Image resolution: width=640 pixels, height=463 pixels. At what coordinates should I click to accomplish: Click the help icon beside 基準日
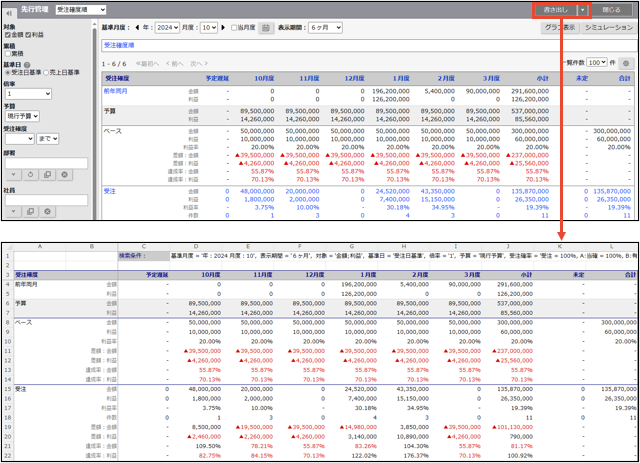tap(27, 65)
